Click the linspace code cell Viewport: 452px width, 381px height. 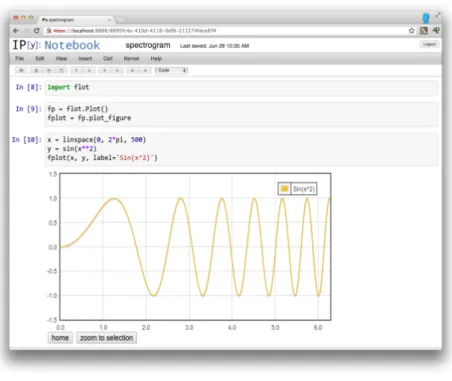241,149
